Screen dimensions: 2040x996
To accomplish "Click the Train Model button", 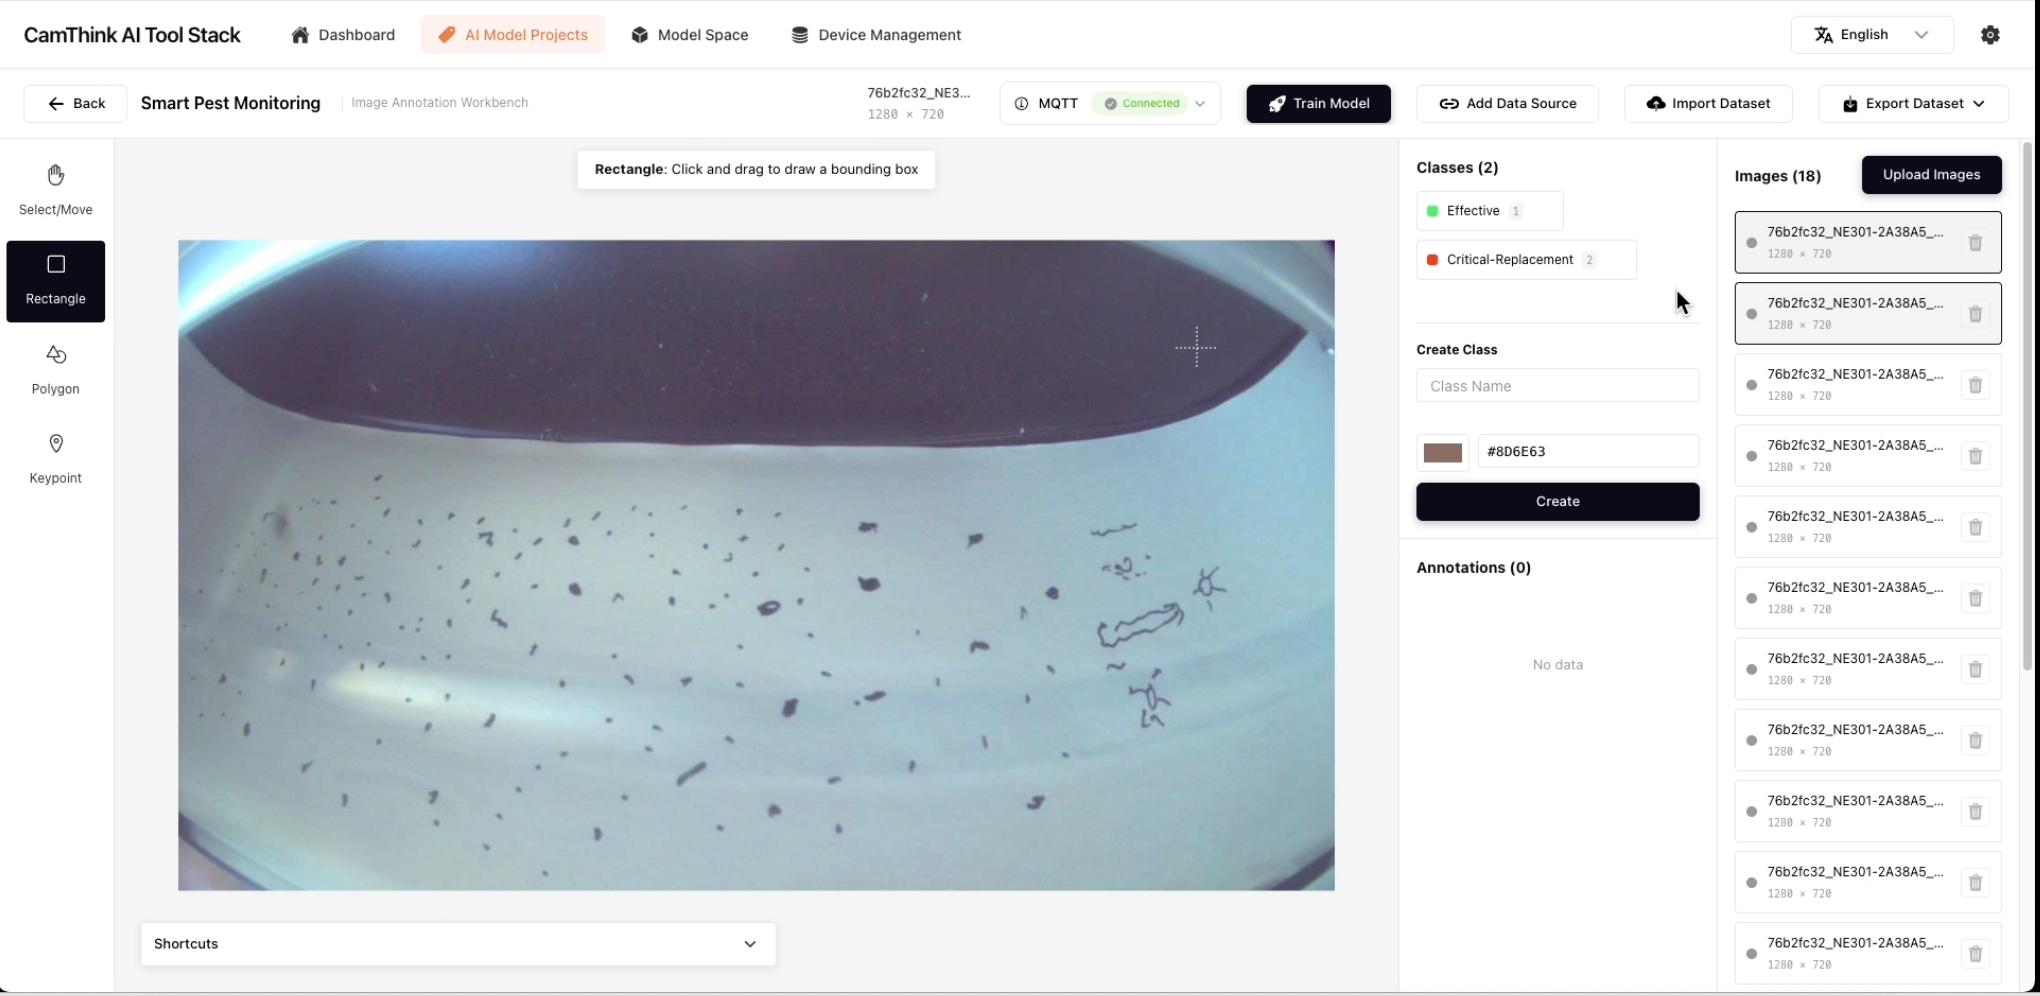I will (x=1318, y=104).
